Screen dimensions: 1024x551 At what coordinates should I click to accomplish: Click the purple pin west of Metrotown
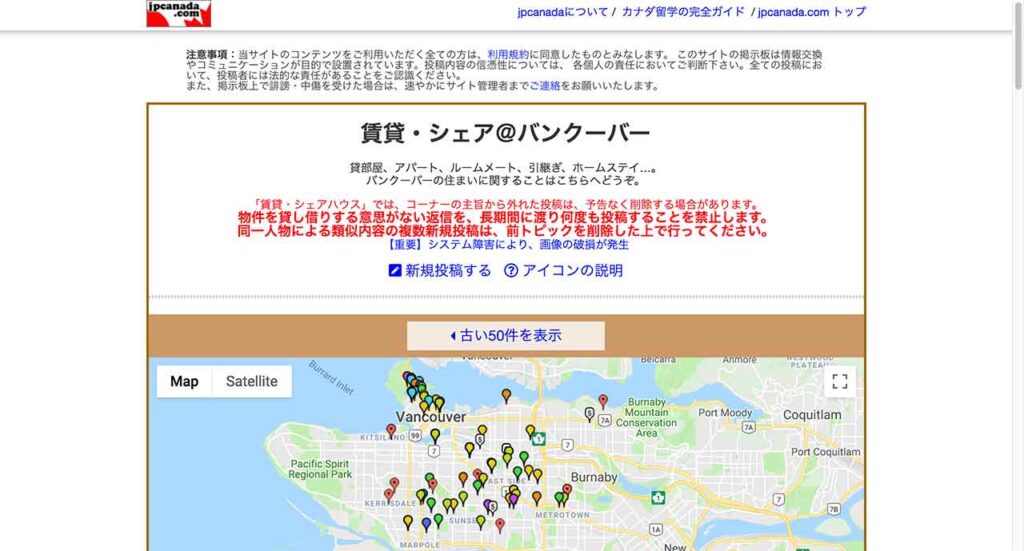point(514,498)
